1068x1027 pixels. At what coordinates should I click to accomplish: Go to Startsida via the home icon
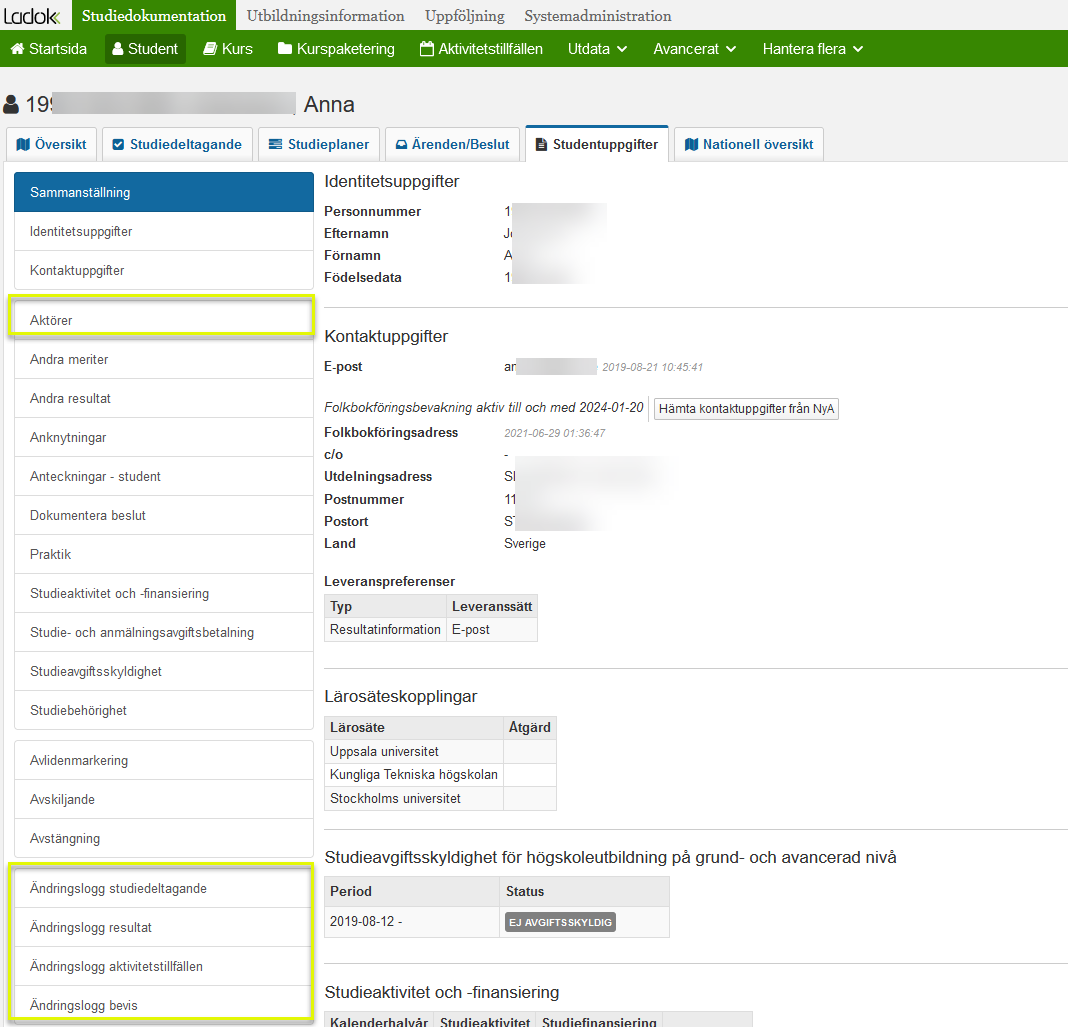point(49,49)
